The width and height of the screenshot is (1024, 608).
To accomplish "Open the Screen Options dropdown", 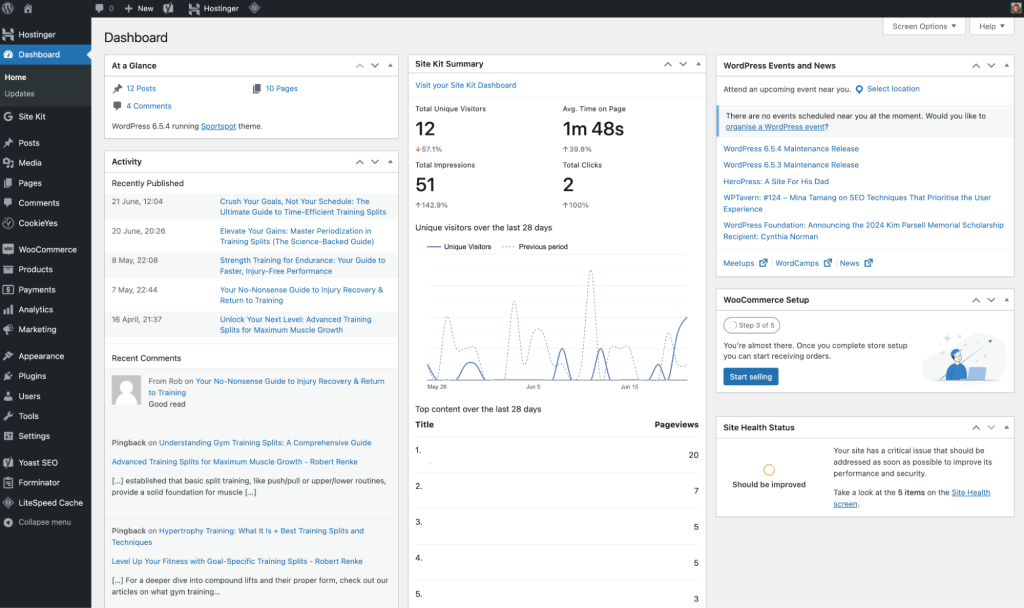I will [x=921, y=26].
